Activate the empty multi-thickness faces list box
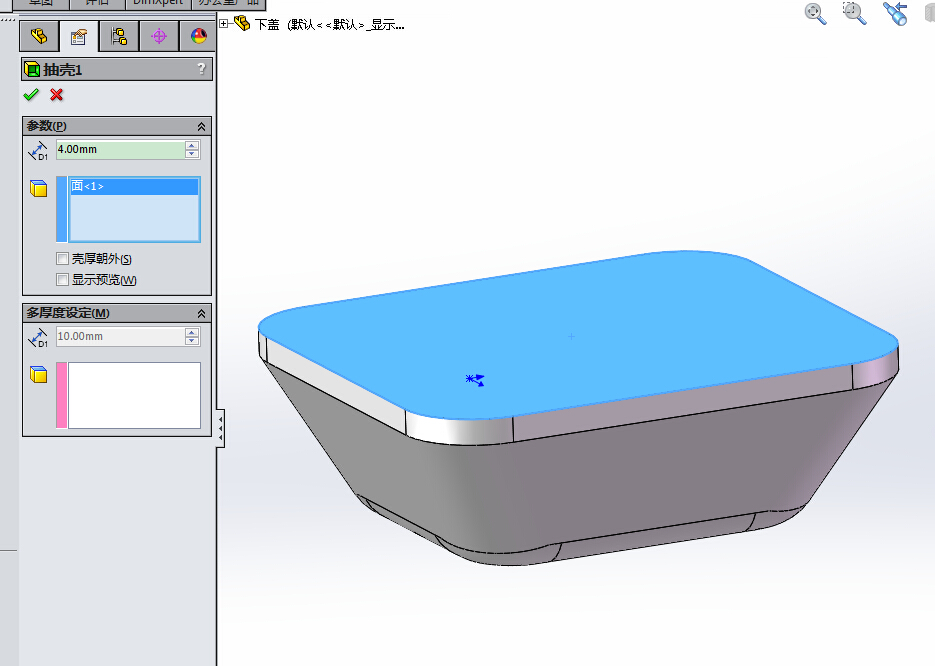Image resolution: width=935 pixels, height=666 pixels. [x=134, y=395]
